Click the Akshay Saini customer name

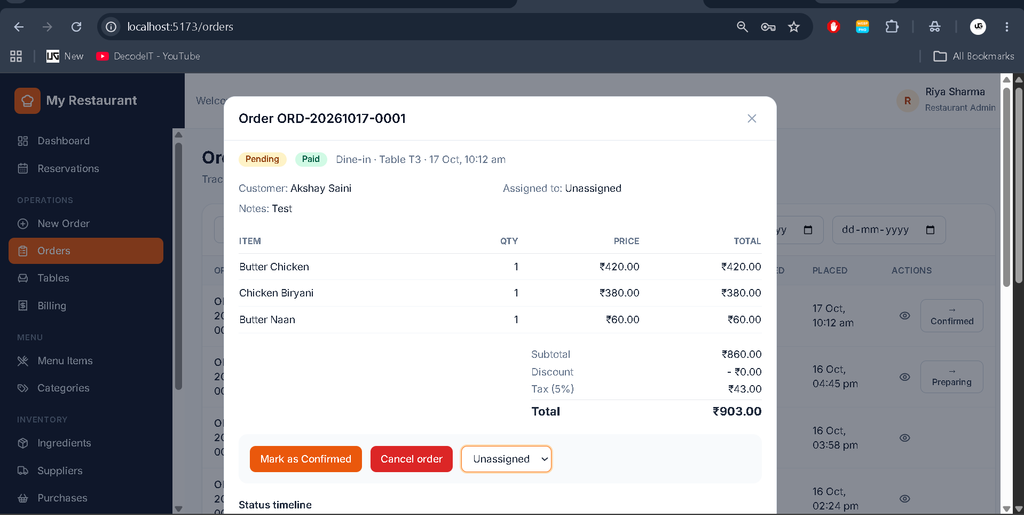point(321,188)
